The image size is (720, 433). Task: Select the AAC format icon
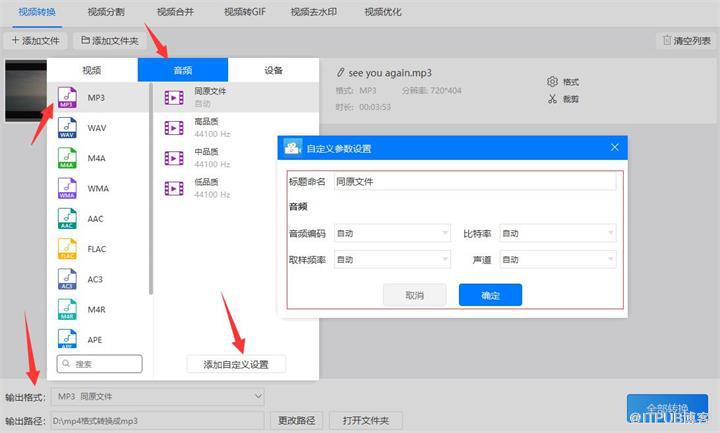[x=67, y=219]
